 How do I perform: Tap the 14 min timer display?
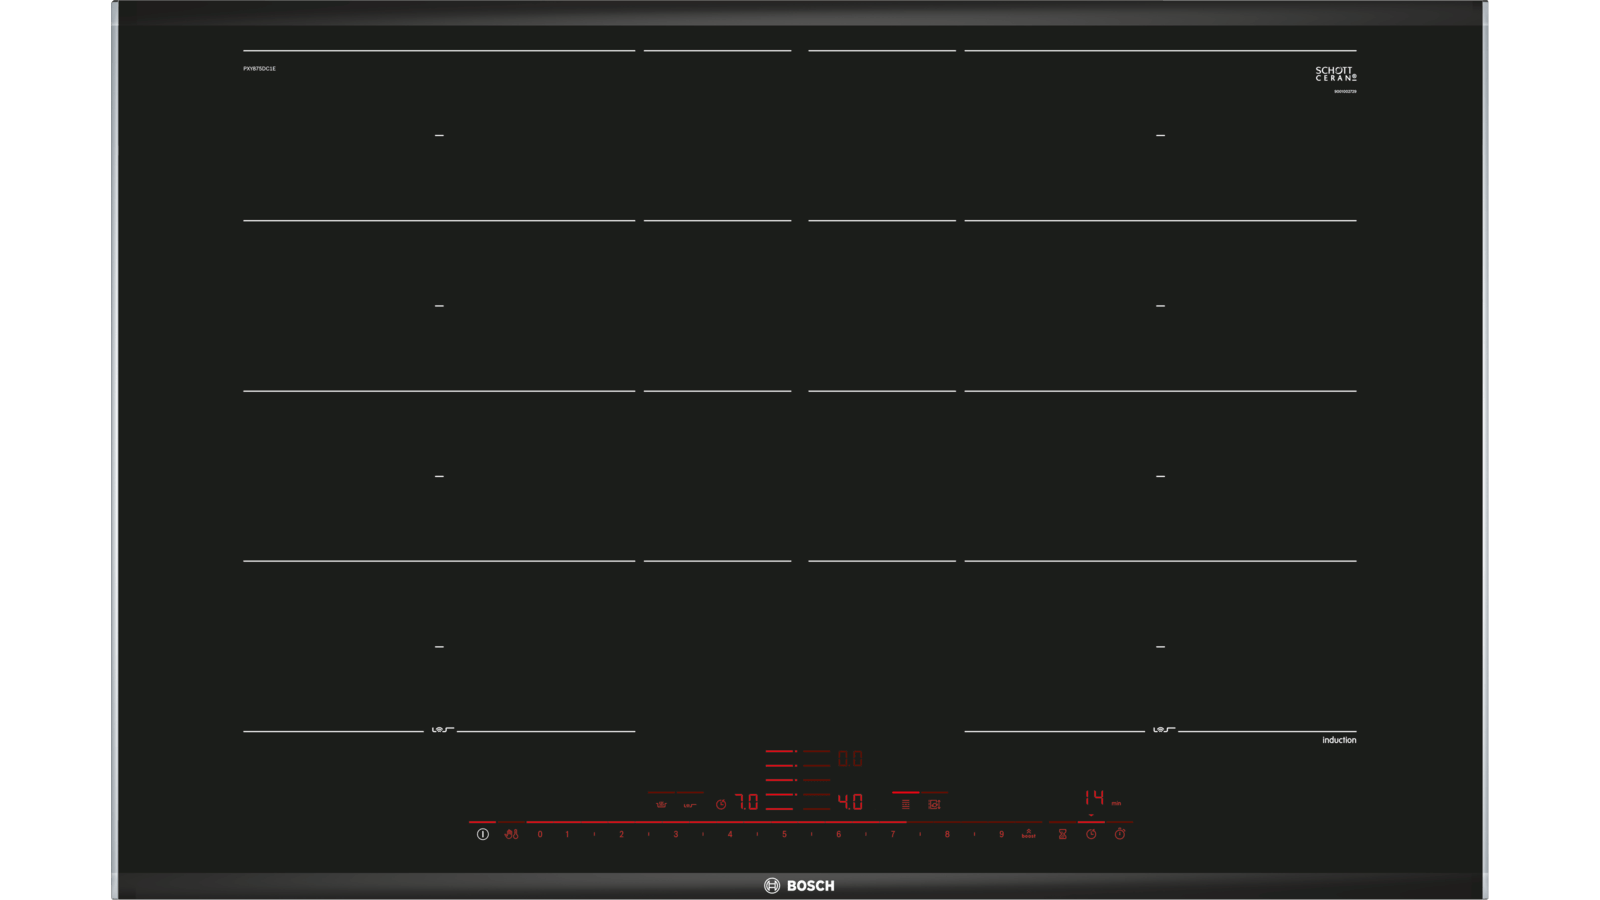tap(1095, 798)
